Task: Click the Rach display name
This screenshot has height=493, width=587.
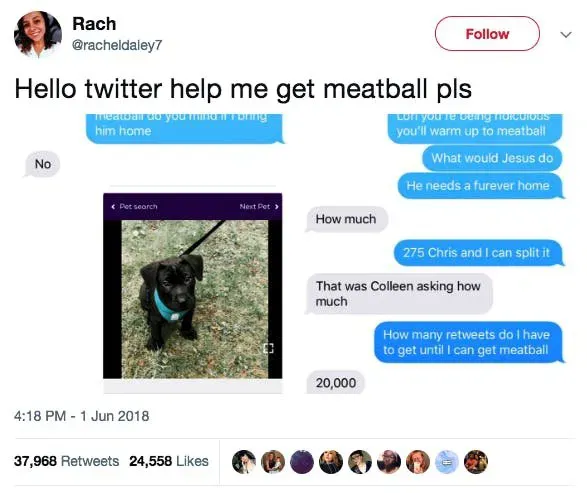Action: pos(94,24)
